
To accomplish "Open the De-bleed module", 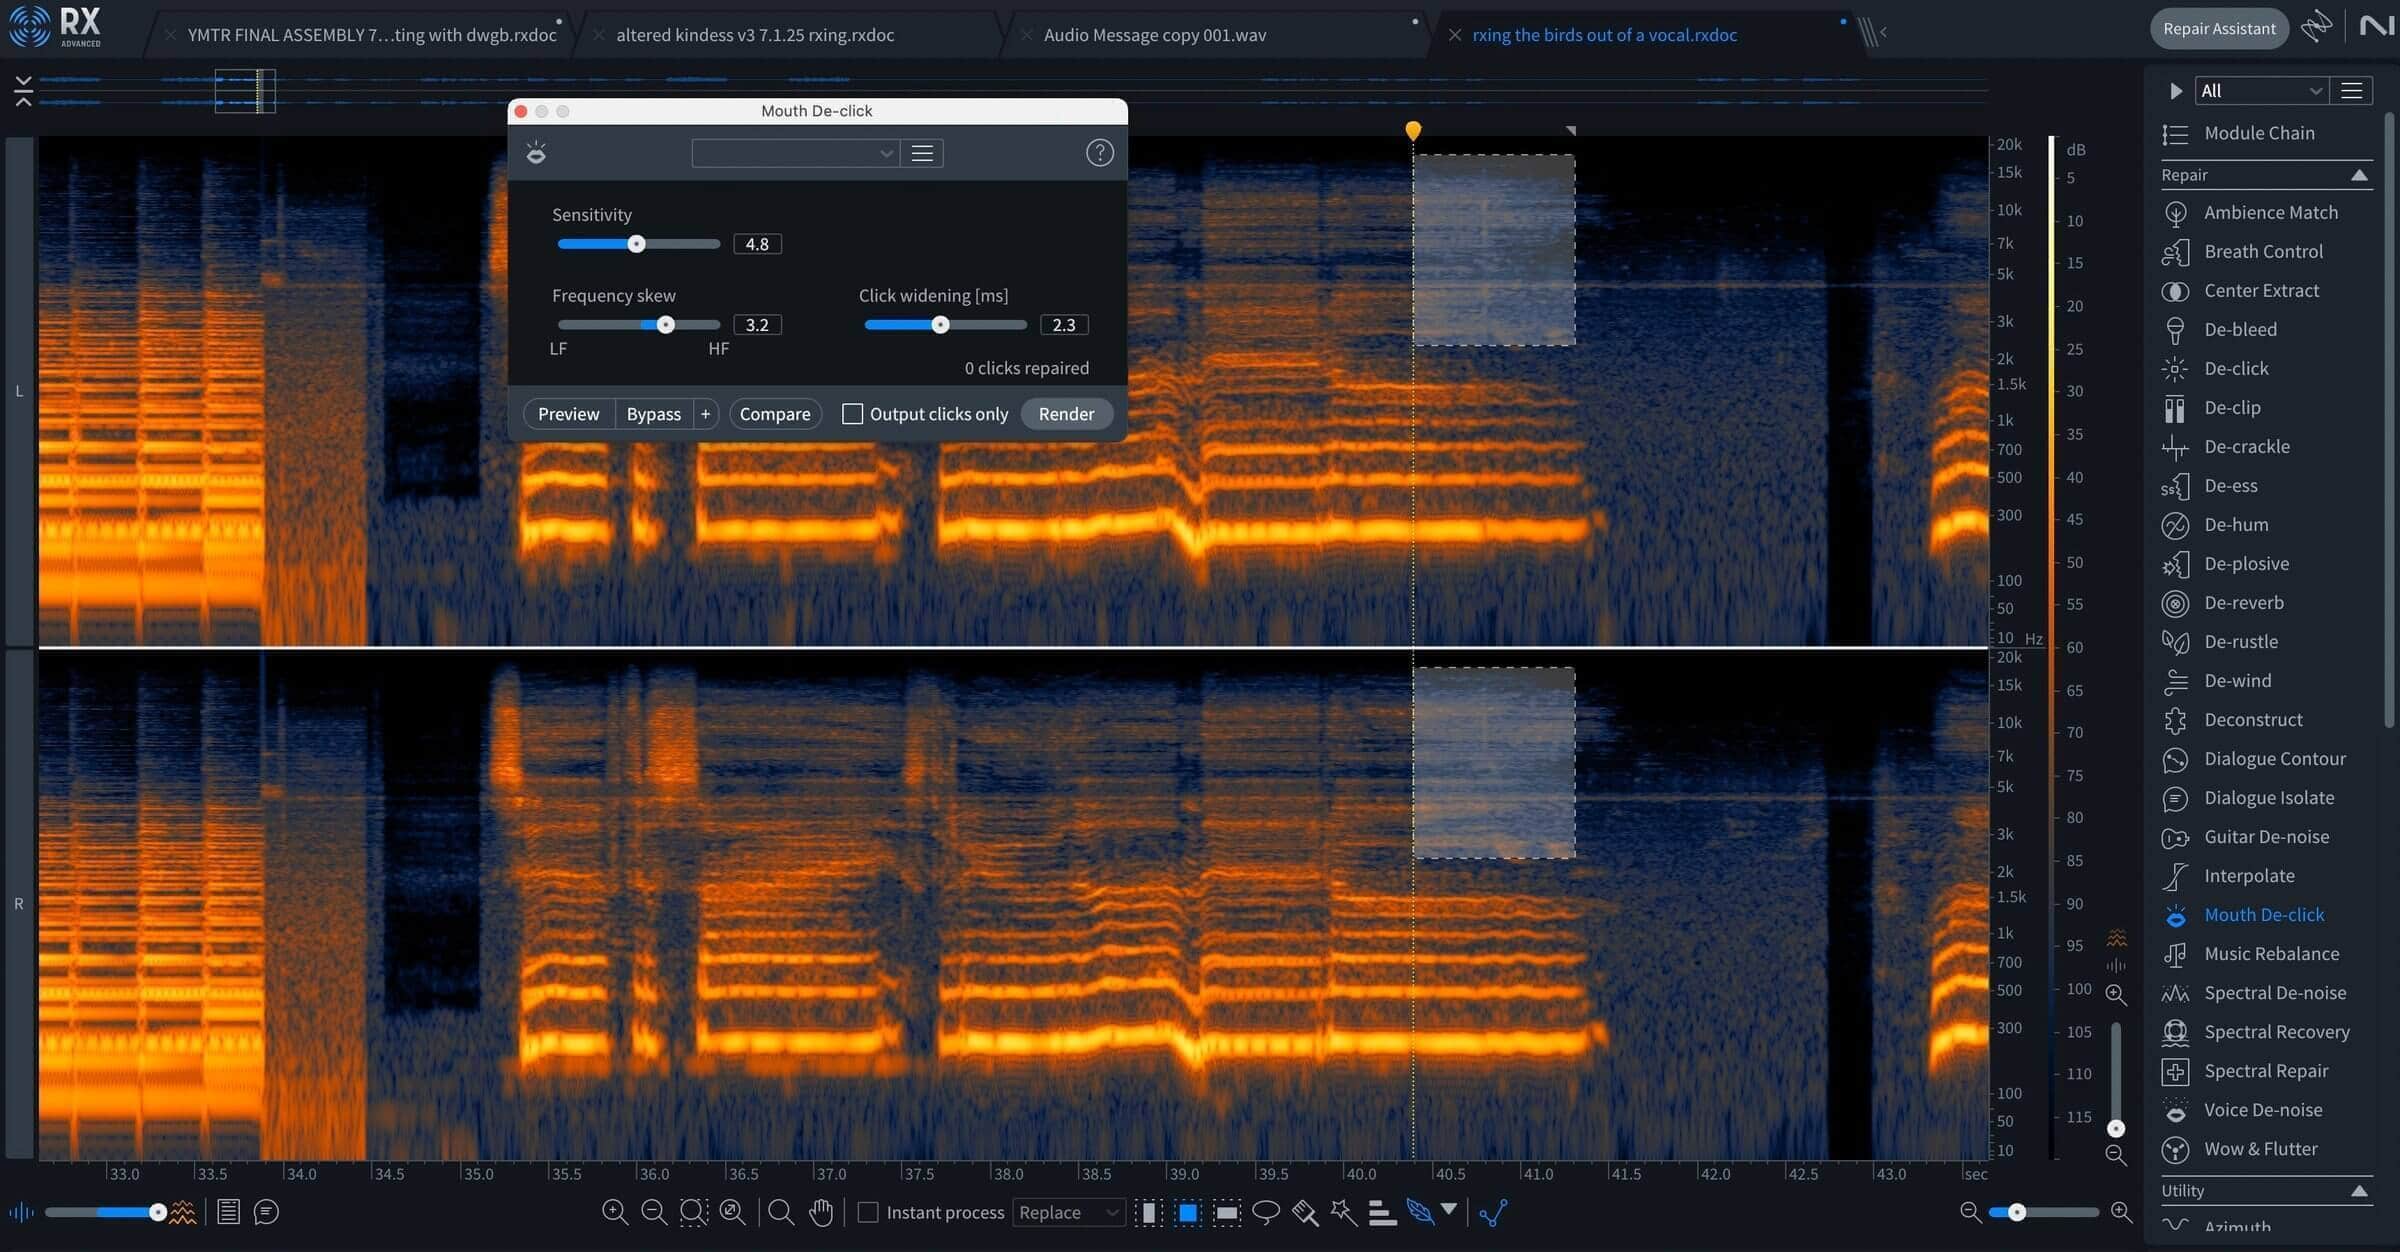I will (x=2220, y=329).
